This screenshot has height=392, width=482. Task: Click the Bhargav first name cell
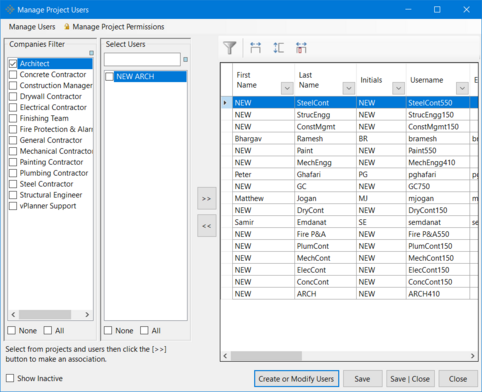263,139
